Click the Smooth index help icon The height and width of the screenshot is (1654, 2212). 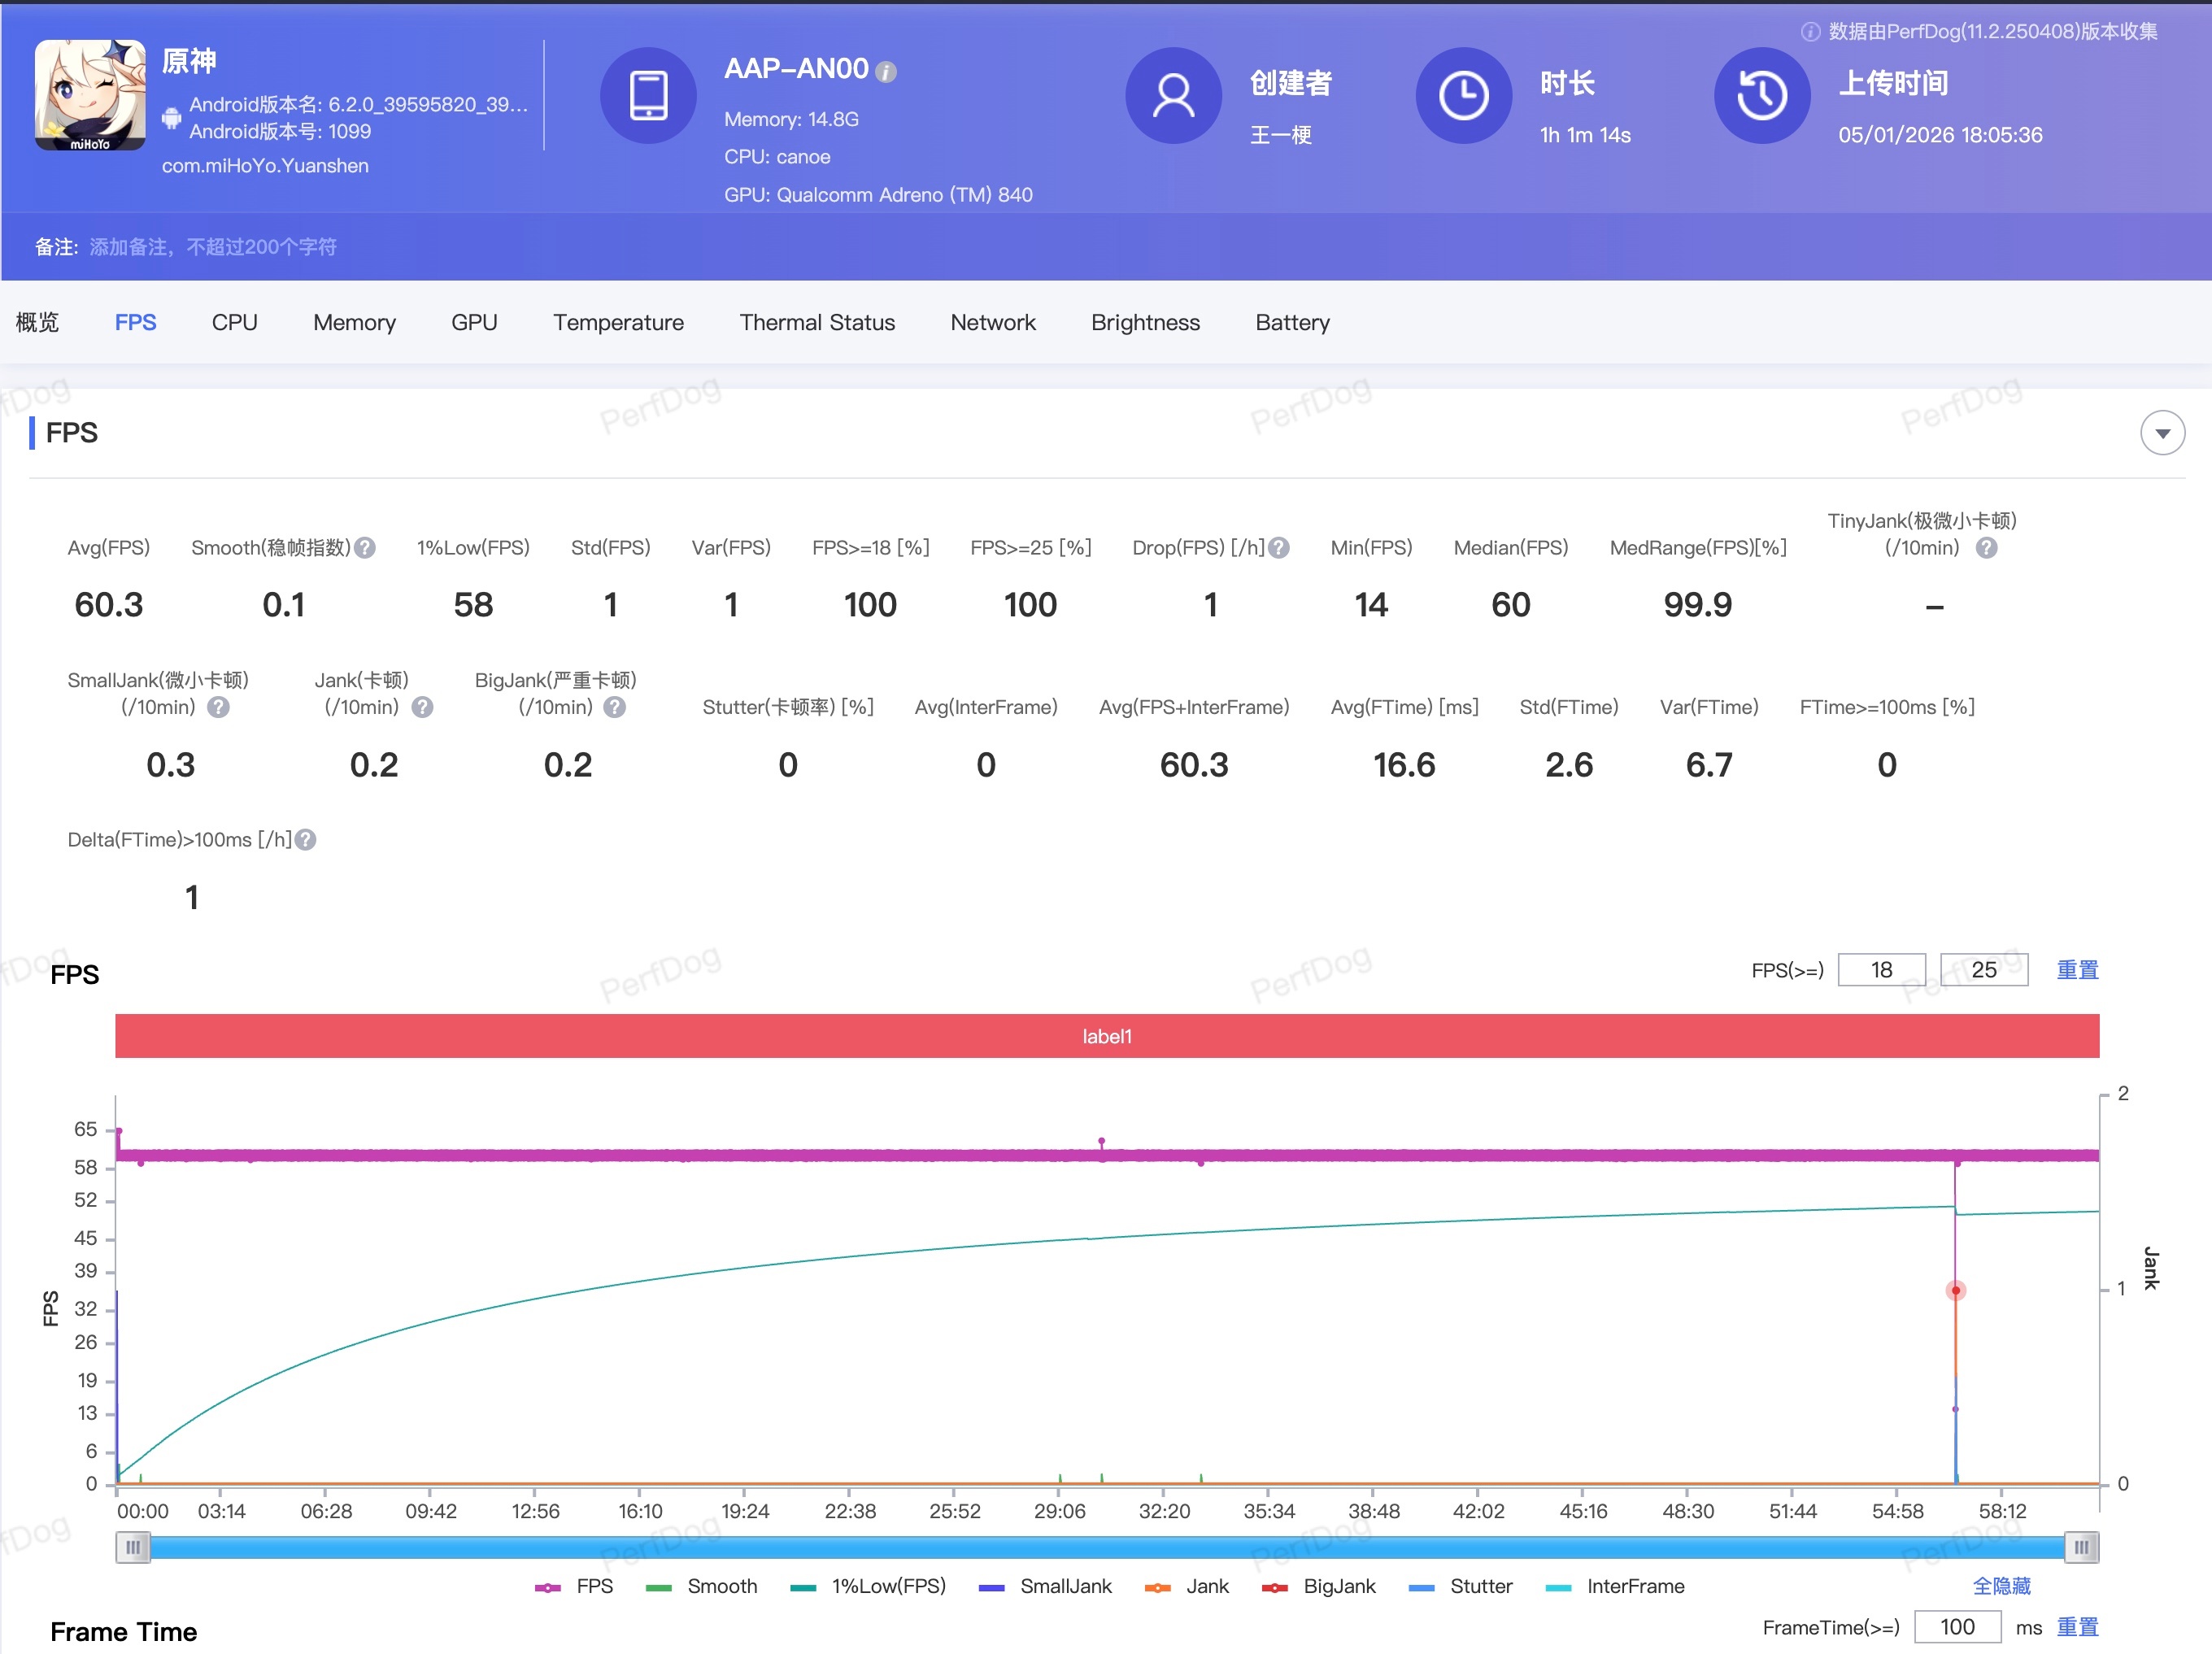click(366, 548)
